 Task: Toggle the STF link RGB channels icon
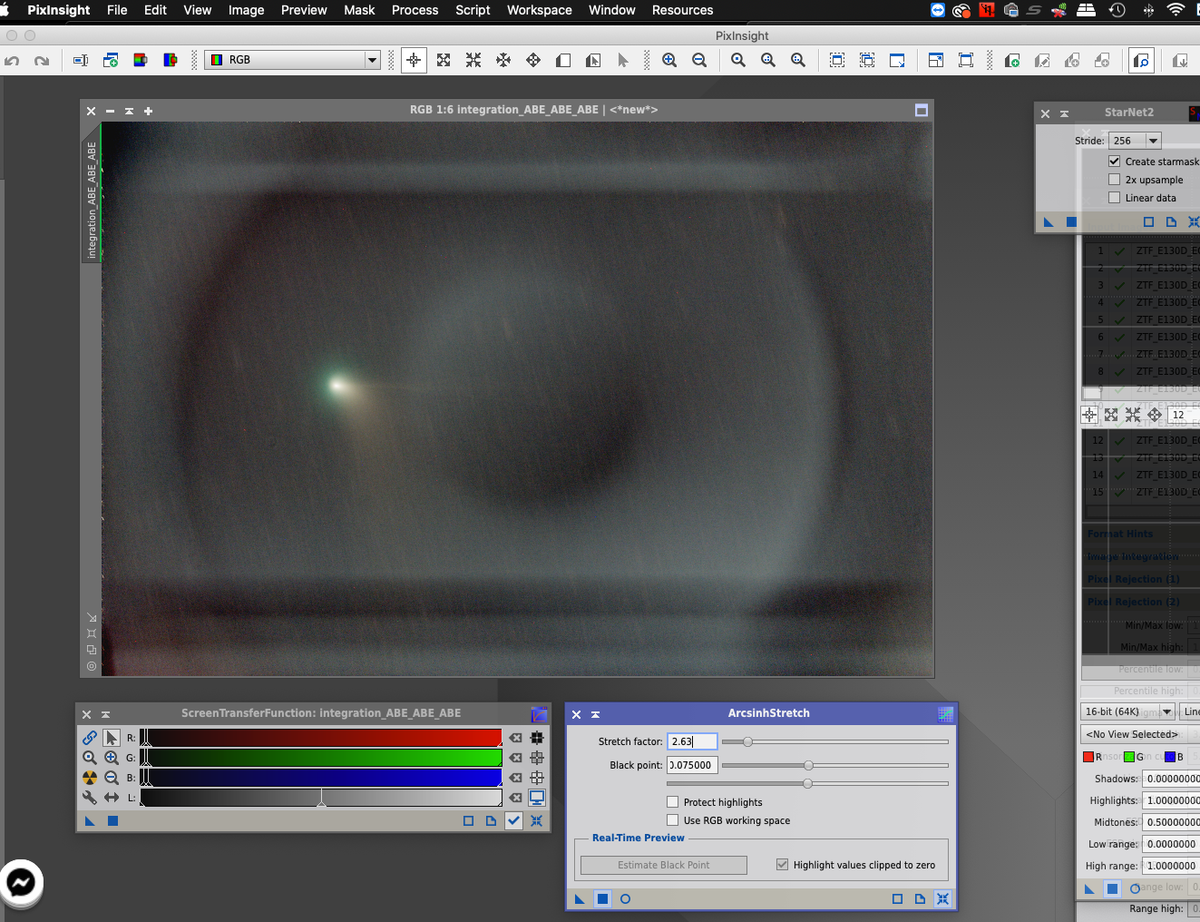click(90, 738)
